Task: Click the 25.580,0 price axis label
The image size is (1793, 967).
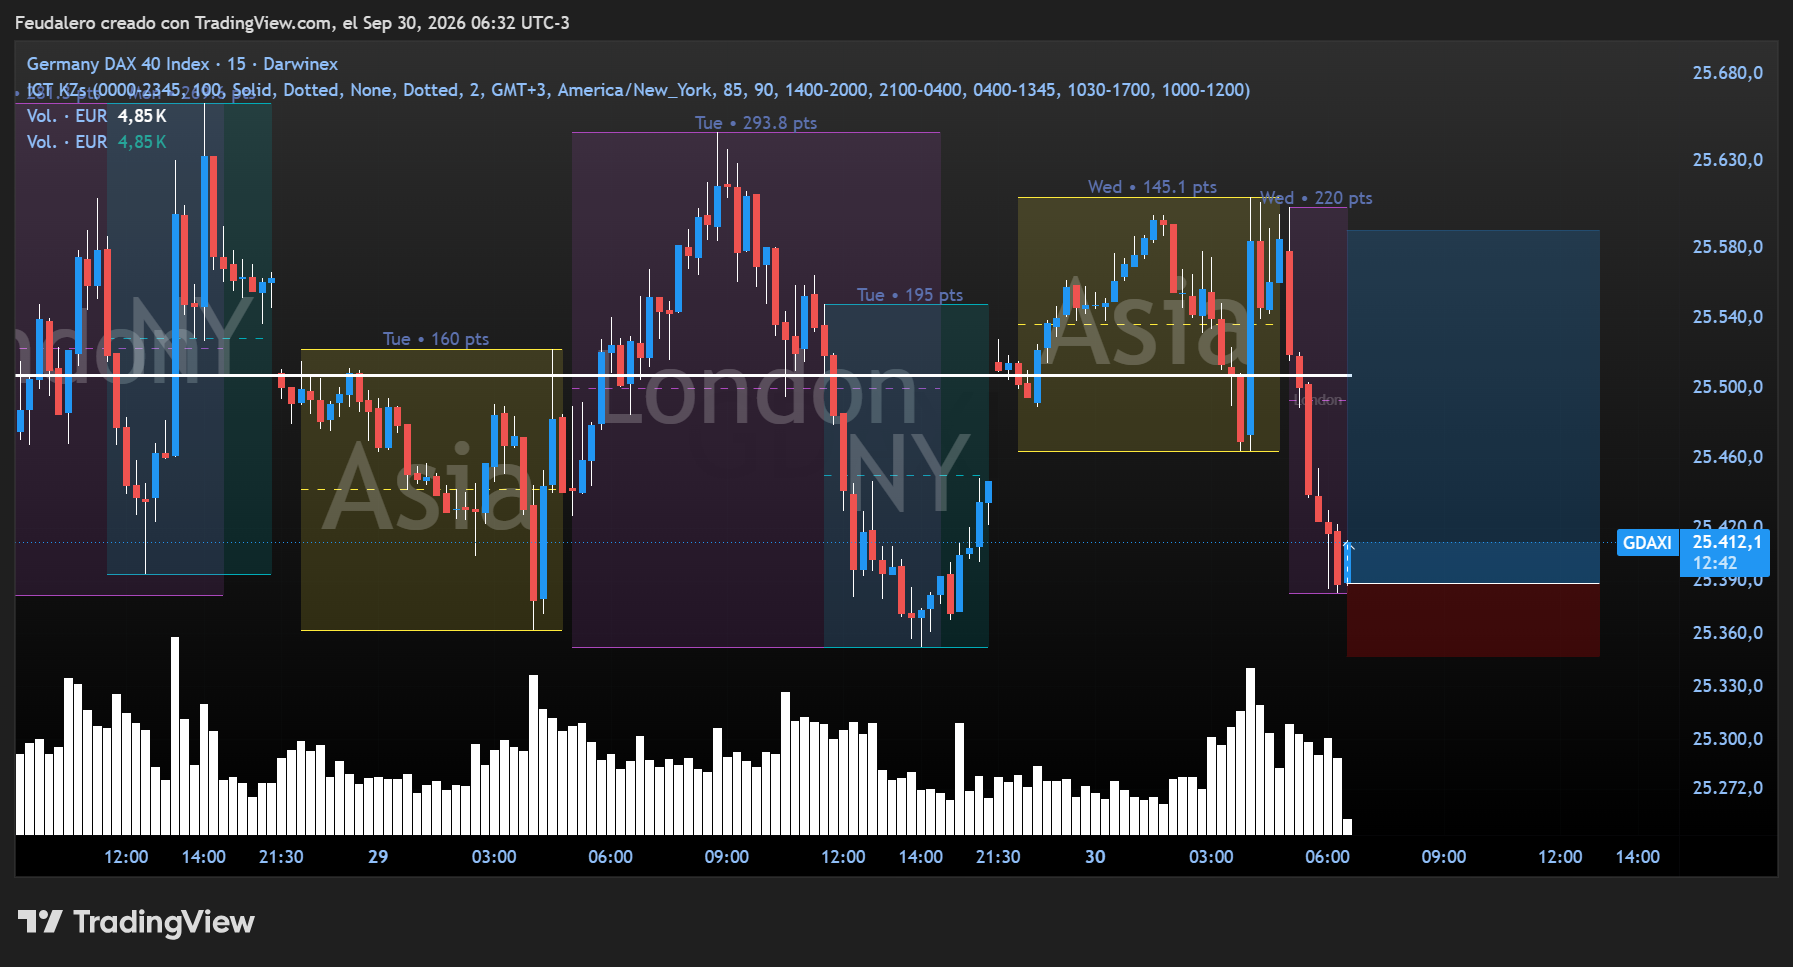Action: point(1727,247)
